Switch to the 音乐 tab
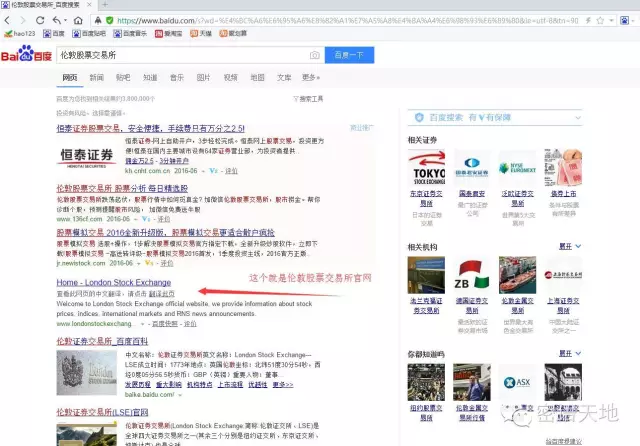This screenshot has width=640, height=446. pyautogui.click(x=177, y=78)
